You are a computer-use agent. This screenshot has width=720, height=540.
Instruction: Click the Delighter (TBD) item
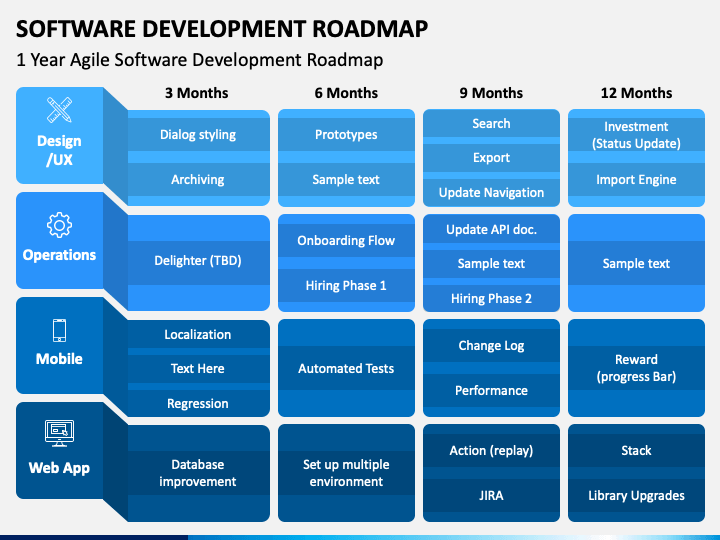[x=198, y=261]
